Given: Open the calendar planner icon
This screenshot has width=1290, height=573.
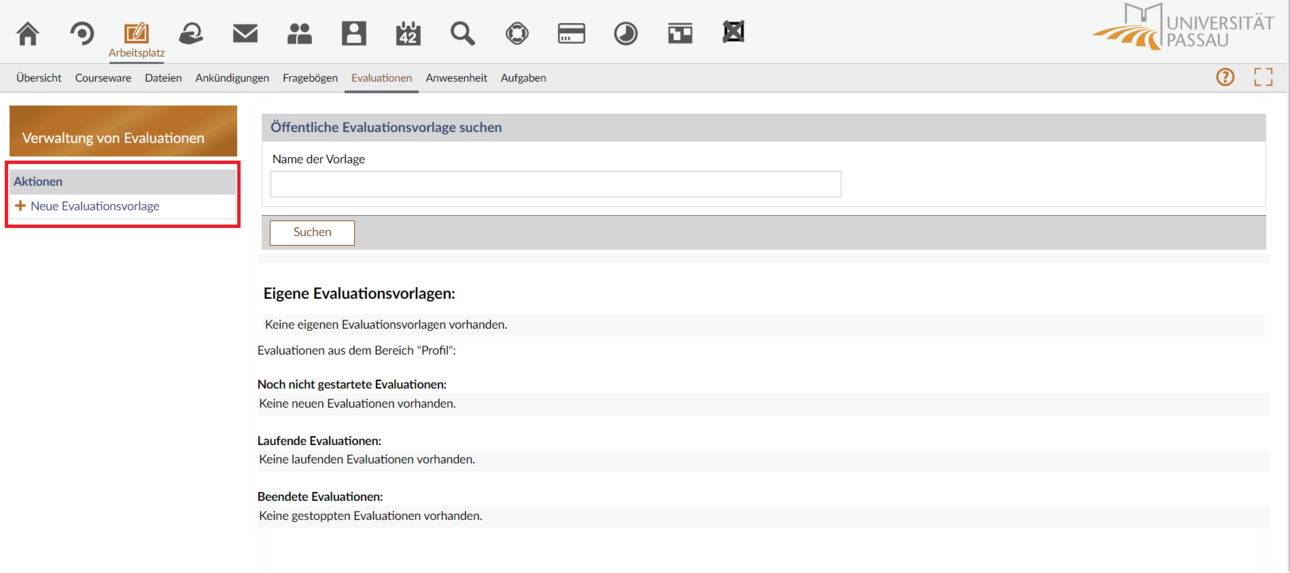Looking at the screenshot, I should click(x=408, y=34).
